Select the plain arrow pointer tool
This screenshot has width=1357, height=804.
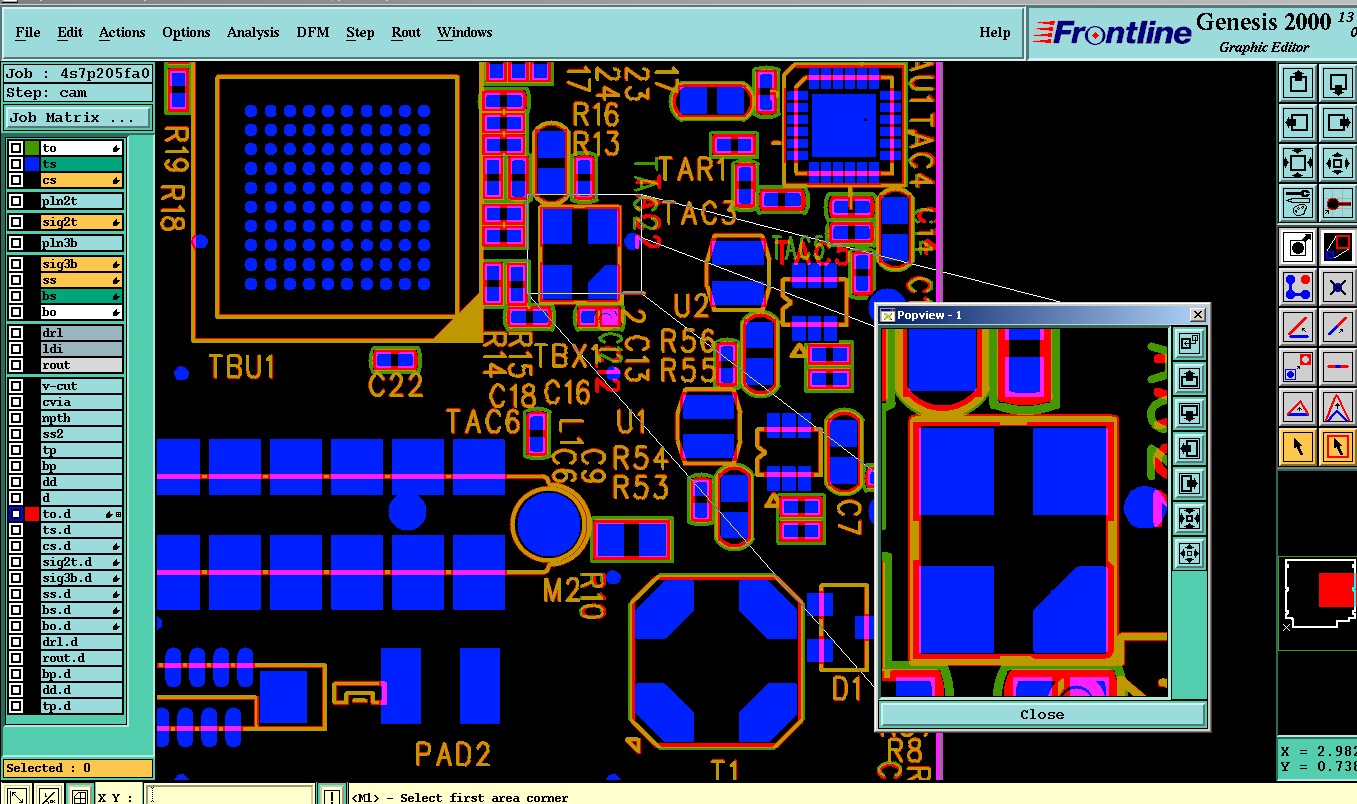click(1298, 446)
